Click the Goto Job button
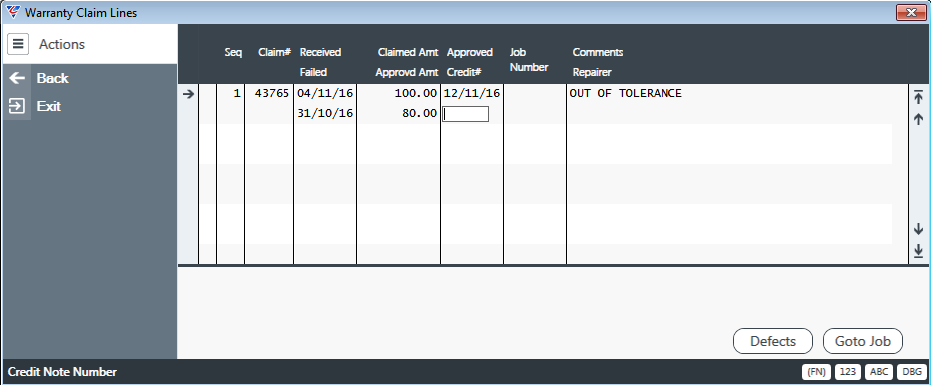This screenshot has height=385, width=931. pos(863,341)
